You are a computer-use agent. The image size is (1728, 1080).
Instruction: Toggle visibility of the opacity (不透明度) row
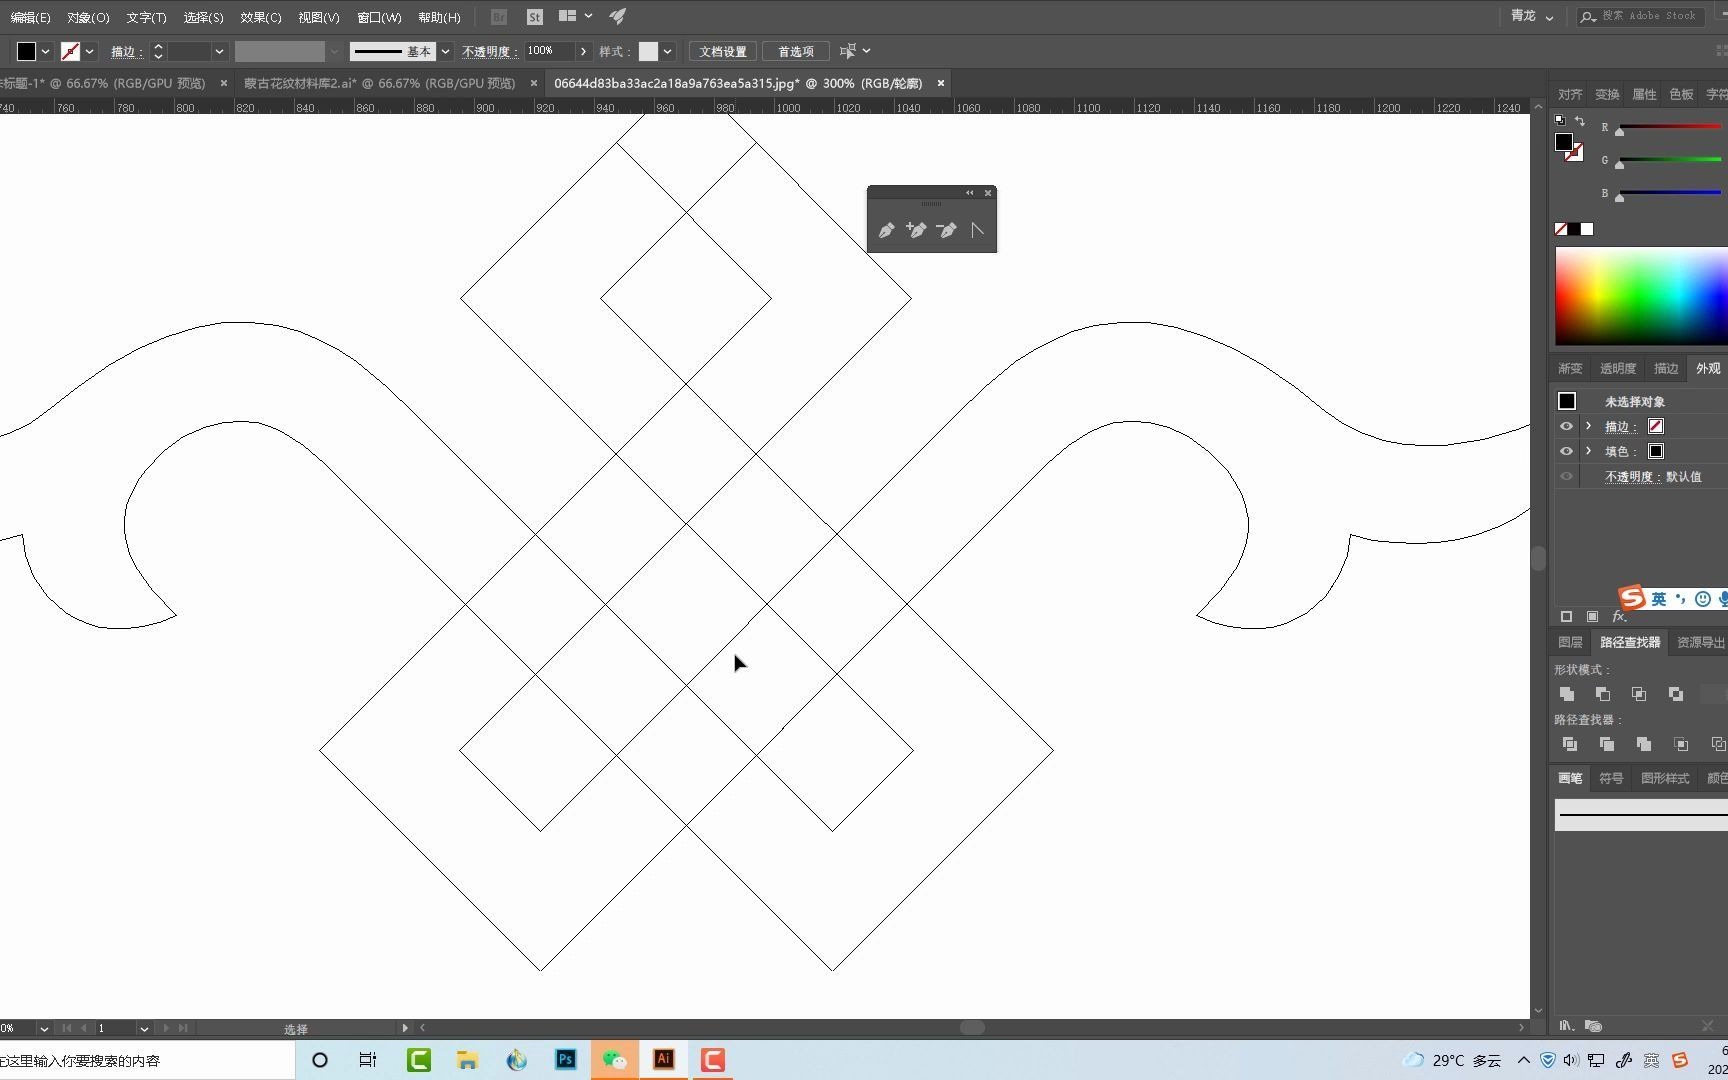tap(1566, 476)
